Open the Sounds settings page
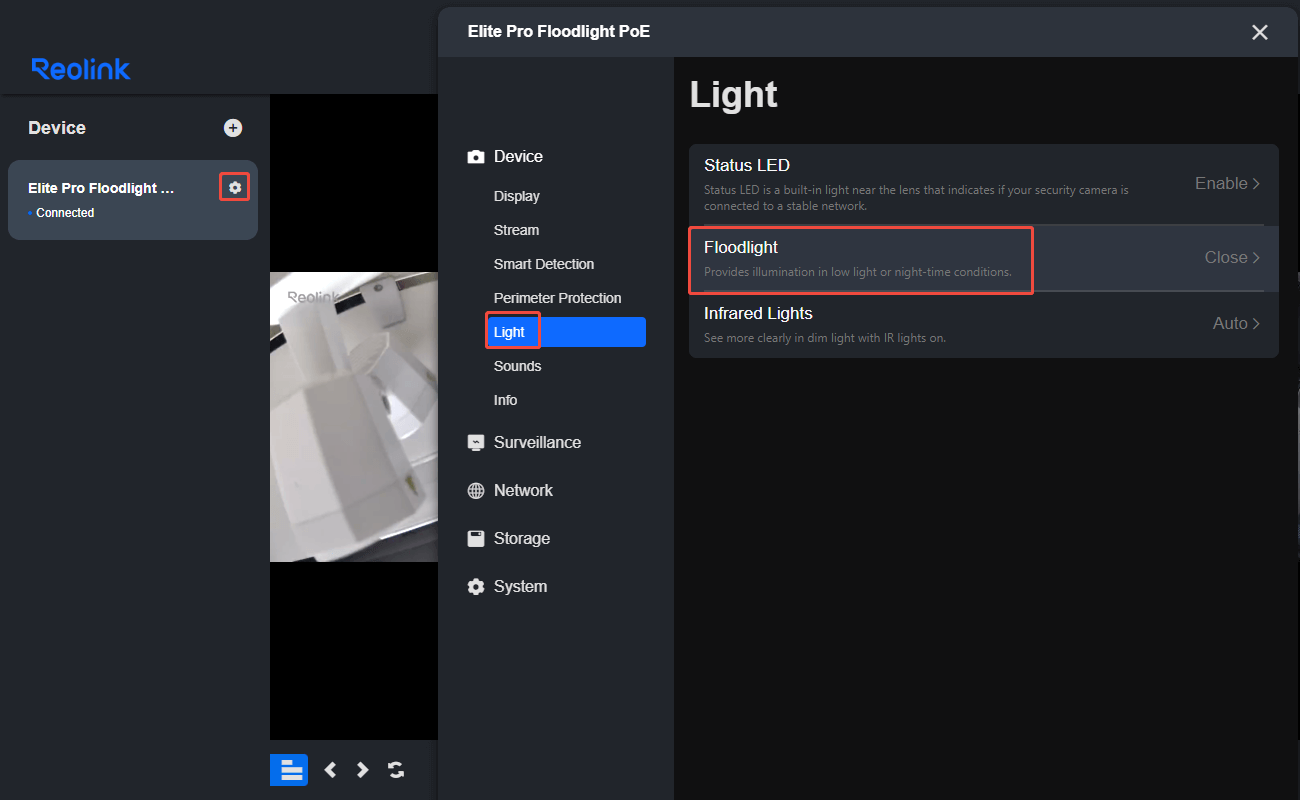The height and width of the screenshot is (800, 1300). click(x=517, y=365)
